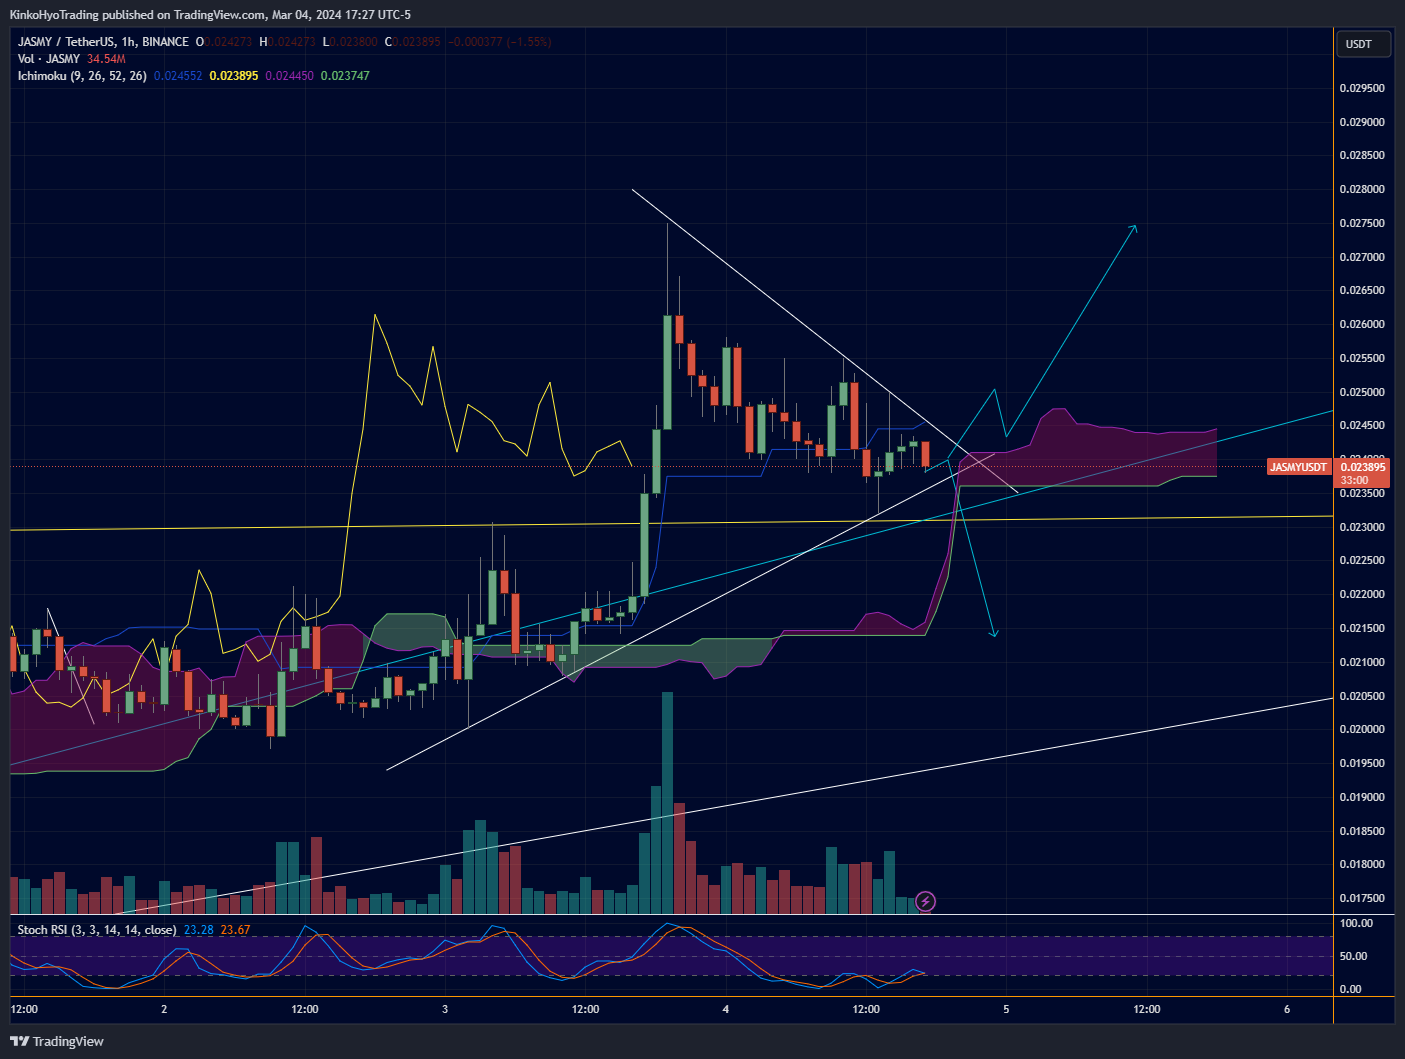1405x1059 pixels.
Task: Click the date label 3 on time axis
Action: click(445, 1009)
